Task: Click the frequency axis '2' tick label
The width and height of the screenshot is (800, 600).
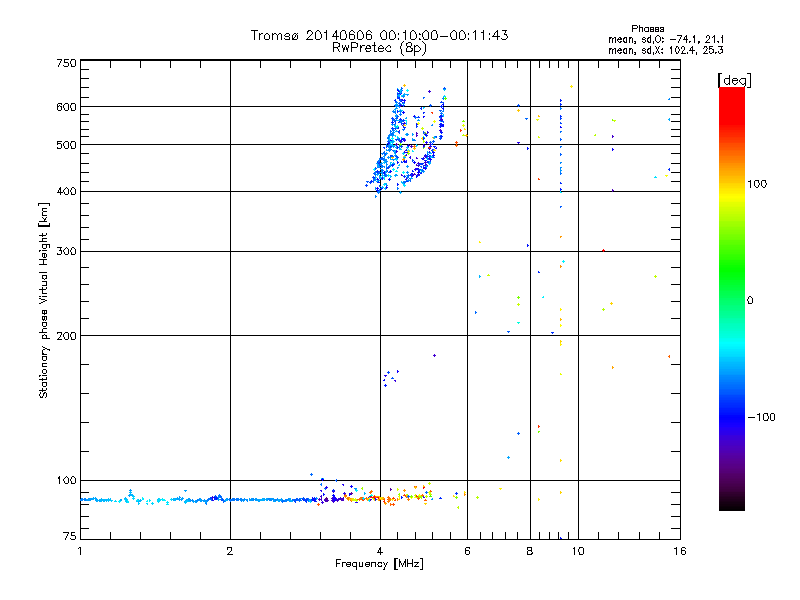Action: 230,551
